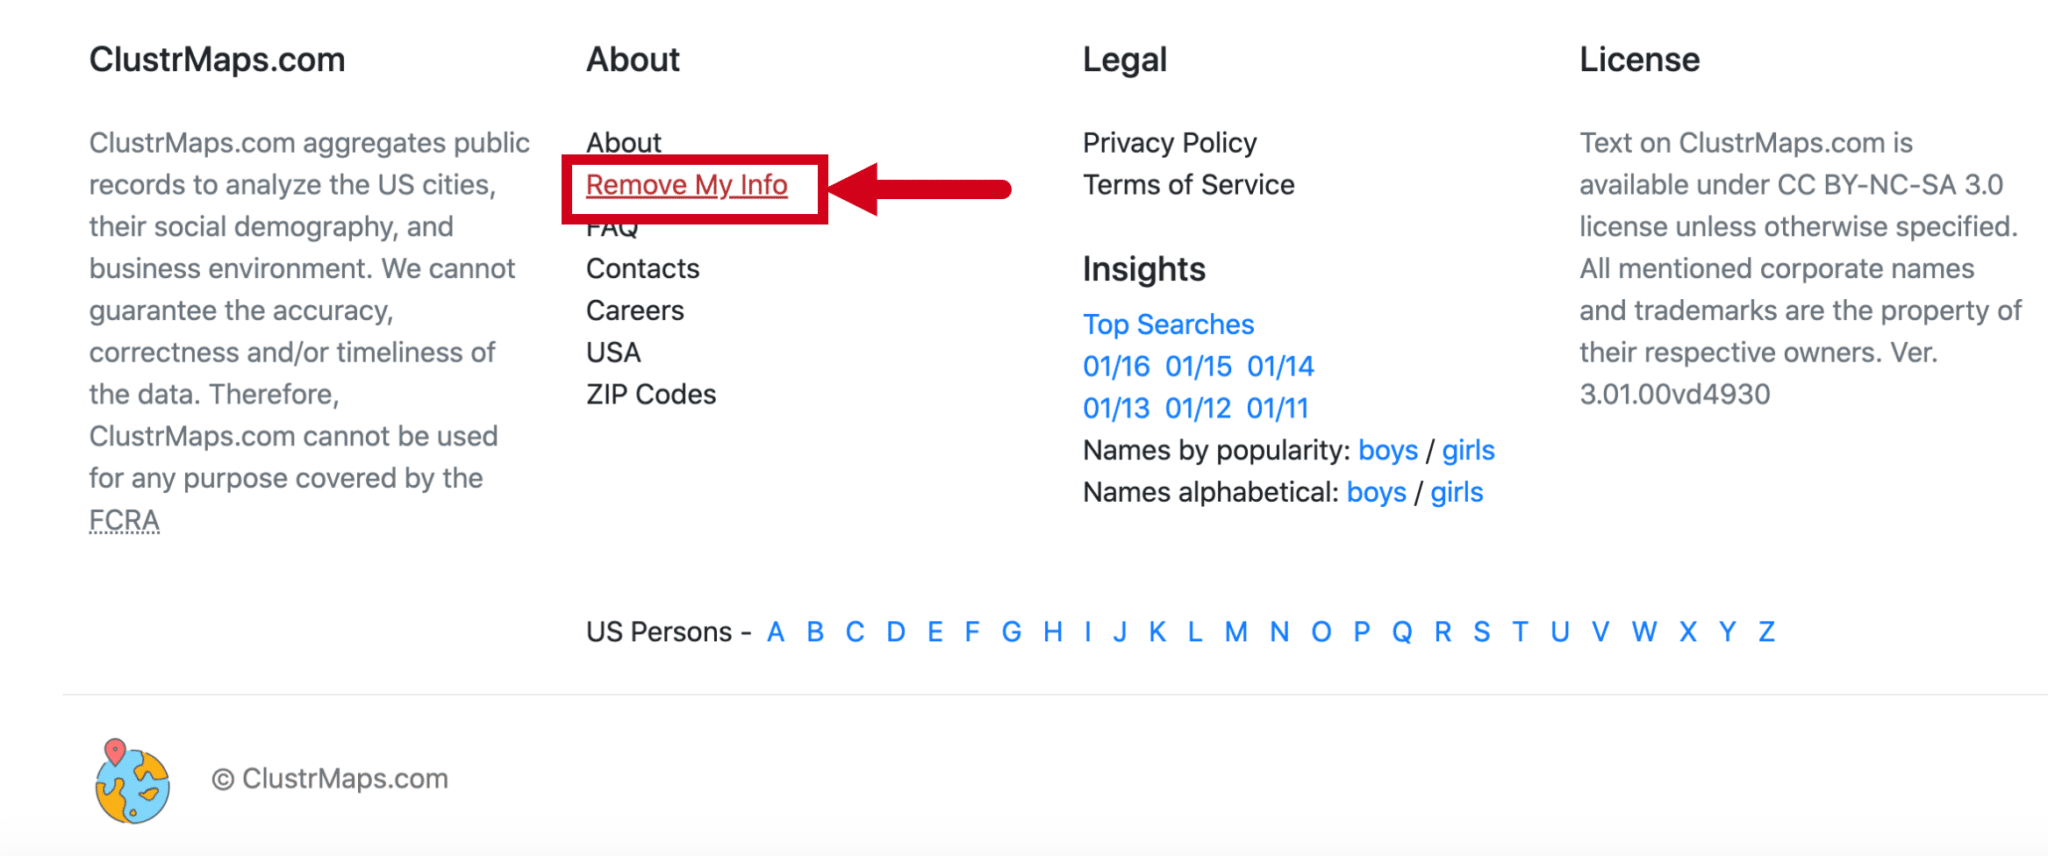The width and height of the screenshot is (2048, 856).
Task: Open top searches for 01/16
Action: pos(1115,366)
